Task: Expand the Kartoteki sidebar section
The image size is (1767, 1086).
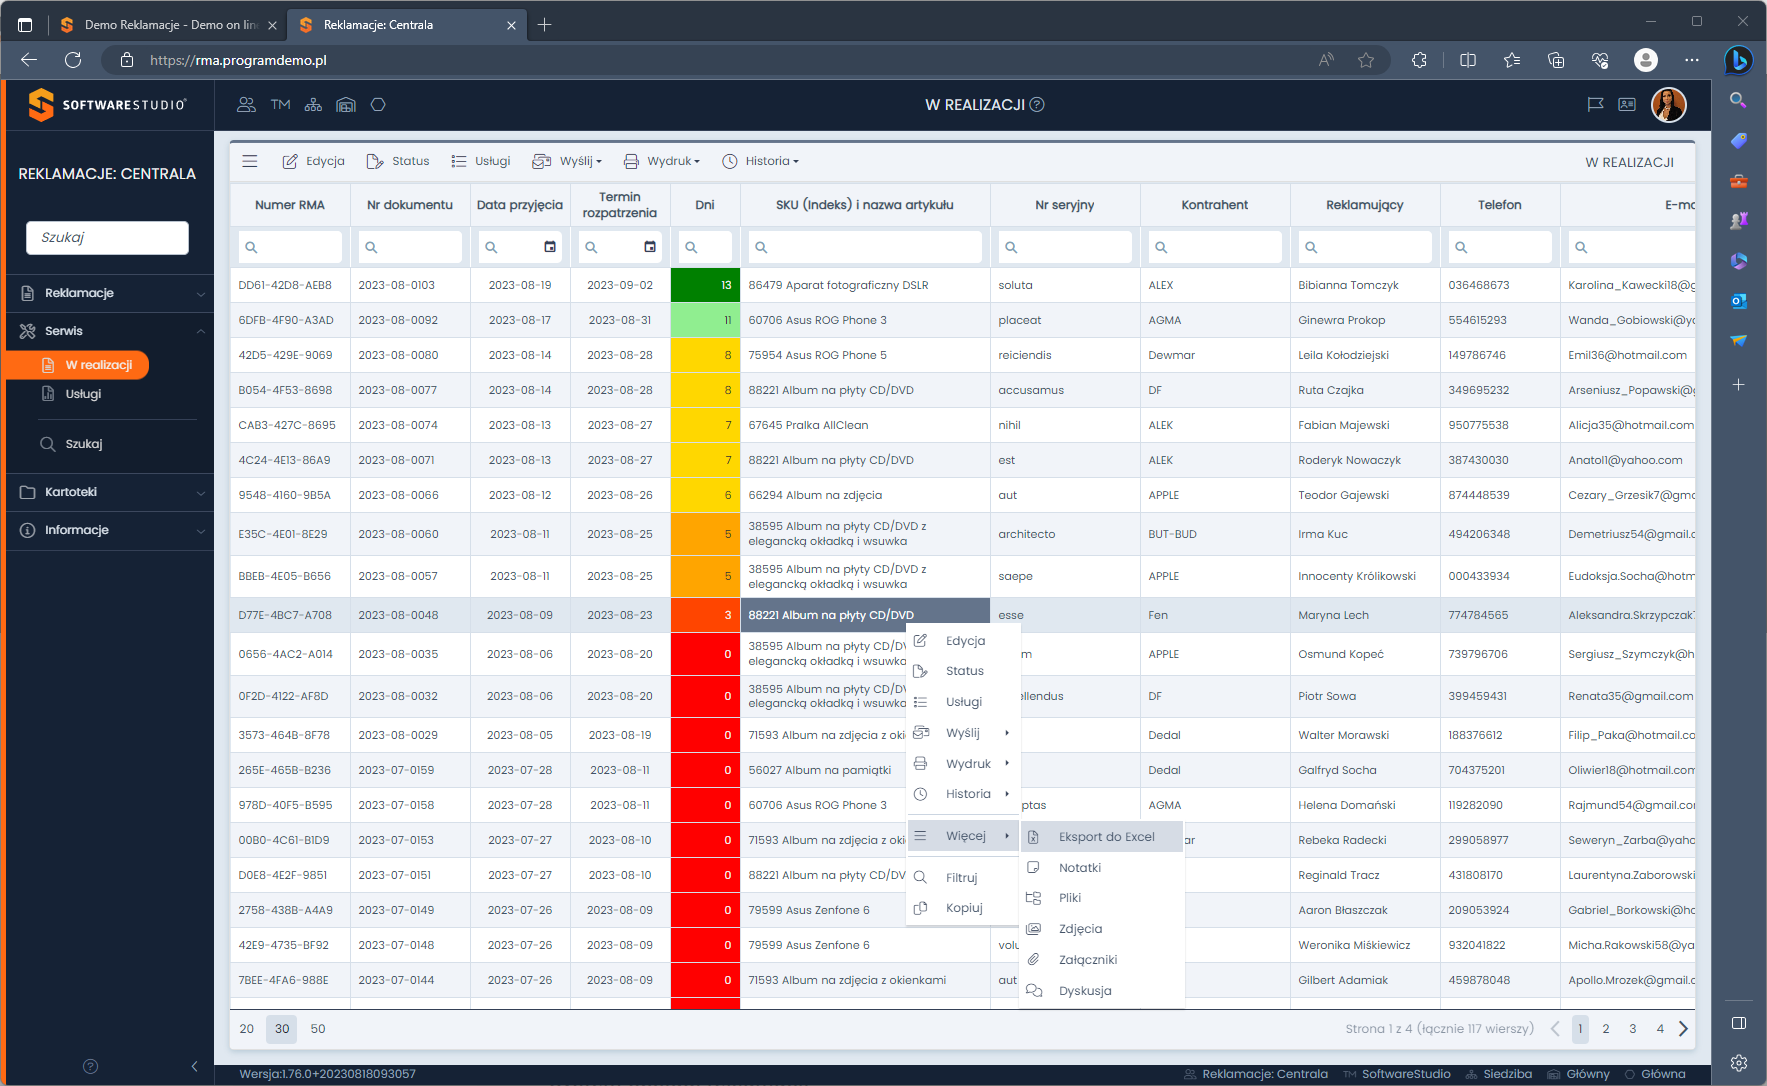Action: 110,492
